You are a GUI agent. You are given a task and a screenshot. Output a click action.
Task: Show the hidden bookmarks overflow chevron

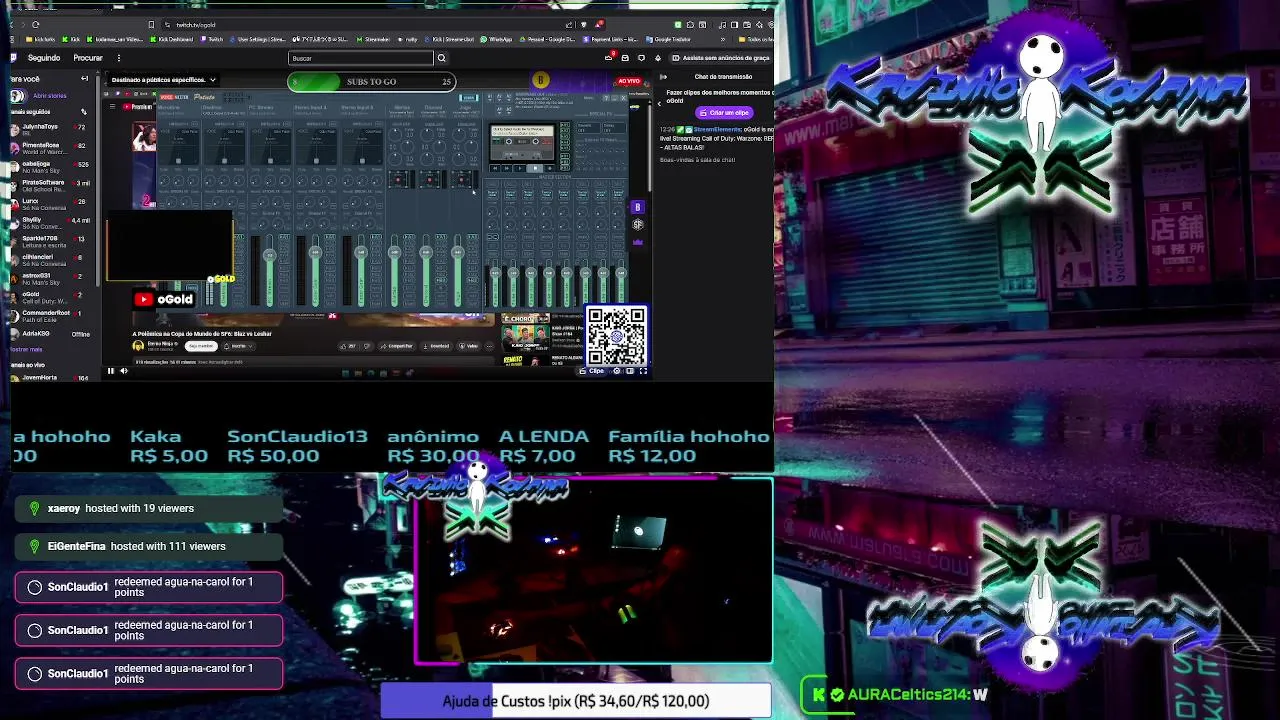pos(722,39)
